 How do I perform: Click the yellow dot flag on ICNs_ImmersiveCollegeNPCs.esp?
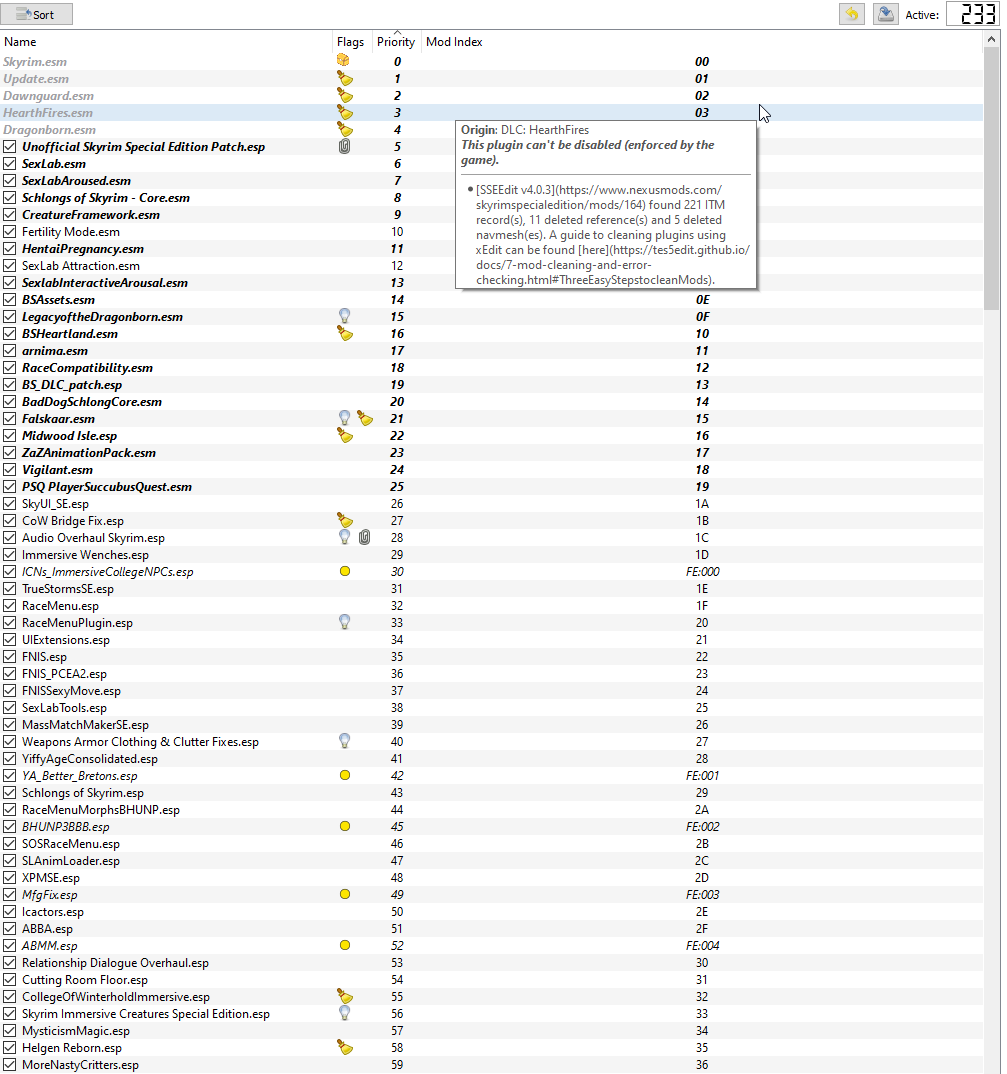pos(345,571)
